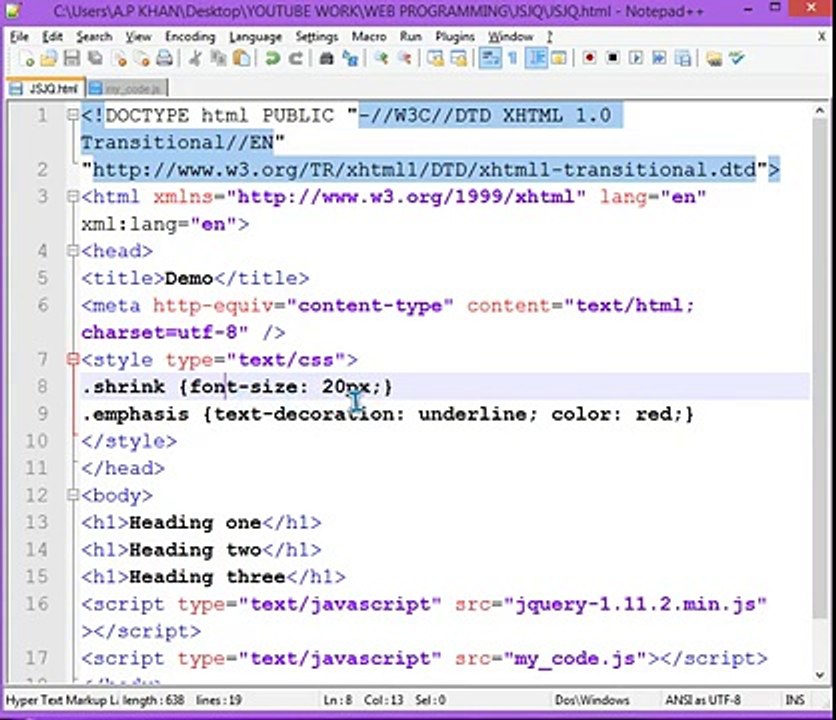Print the document with the printer icon

165,58
